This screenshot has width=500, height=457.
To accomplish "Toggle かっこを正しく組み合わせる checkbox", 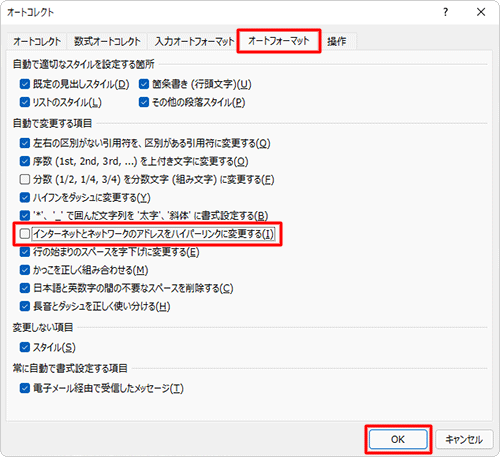I will pyautogui.click(x=25, y=270).
